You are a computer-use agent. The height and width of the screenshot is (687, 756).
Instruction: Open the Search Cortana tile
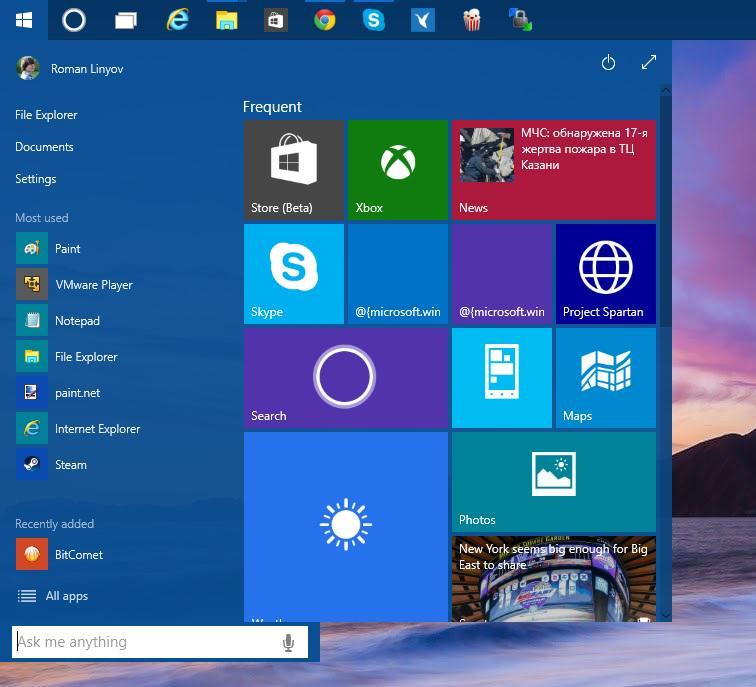coord(346,378)
